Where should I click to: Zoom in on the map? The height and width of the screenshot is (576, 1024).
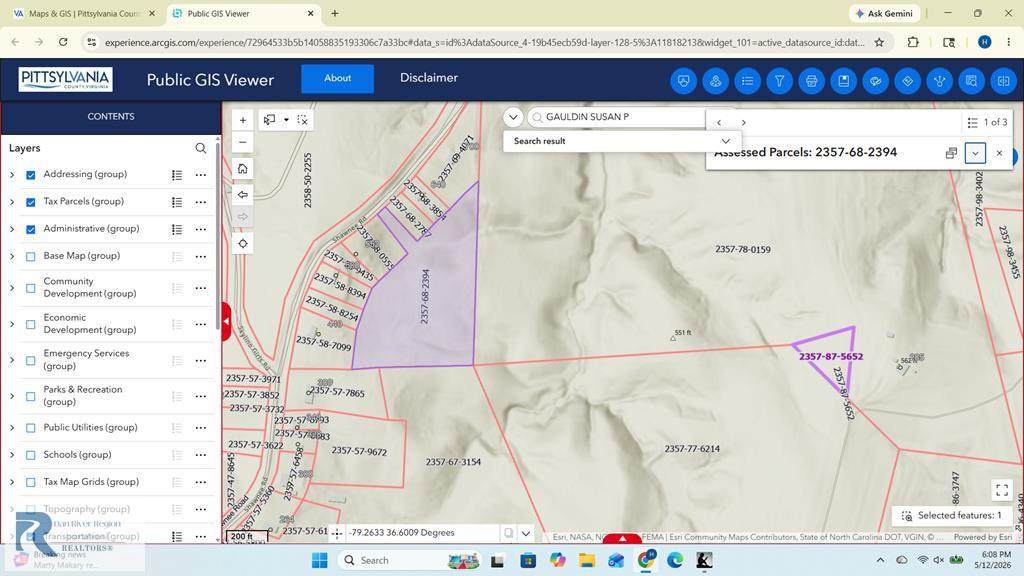(243, 120)
